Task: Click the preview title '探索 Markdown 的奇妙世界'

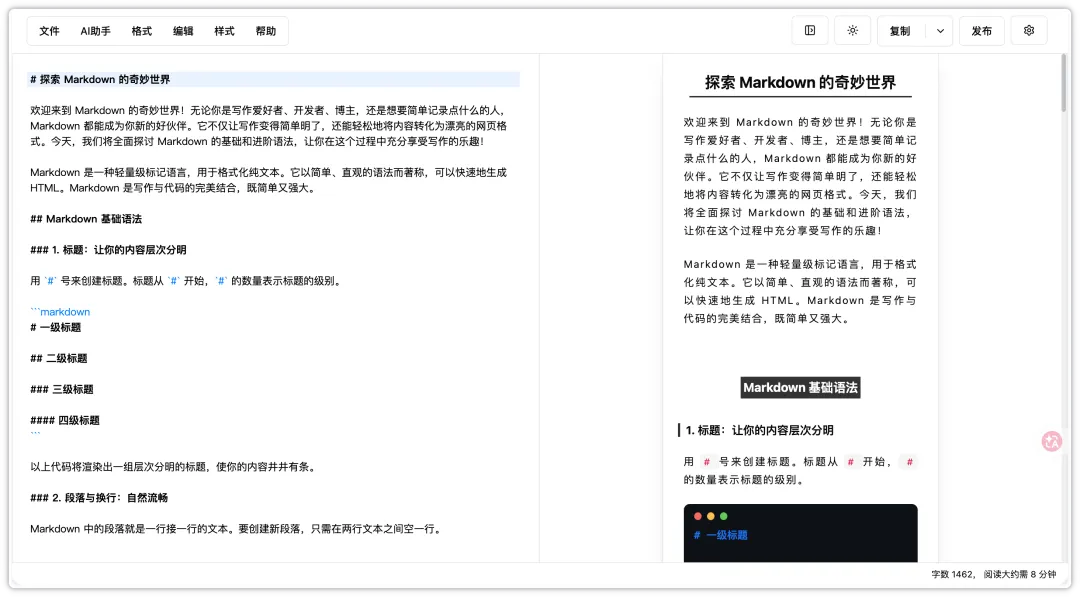Action: 800,83
